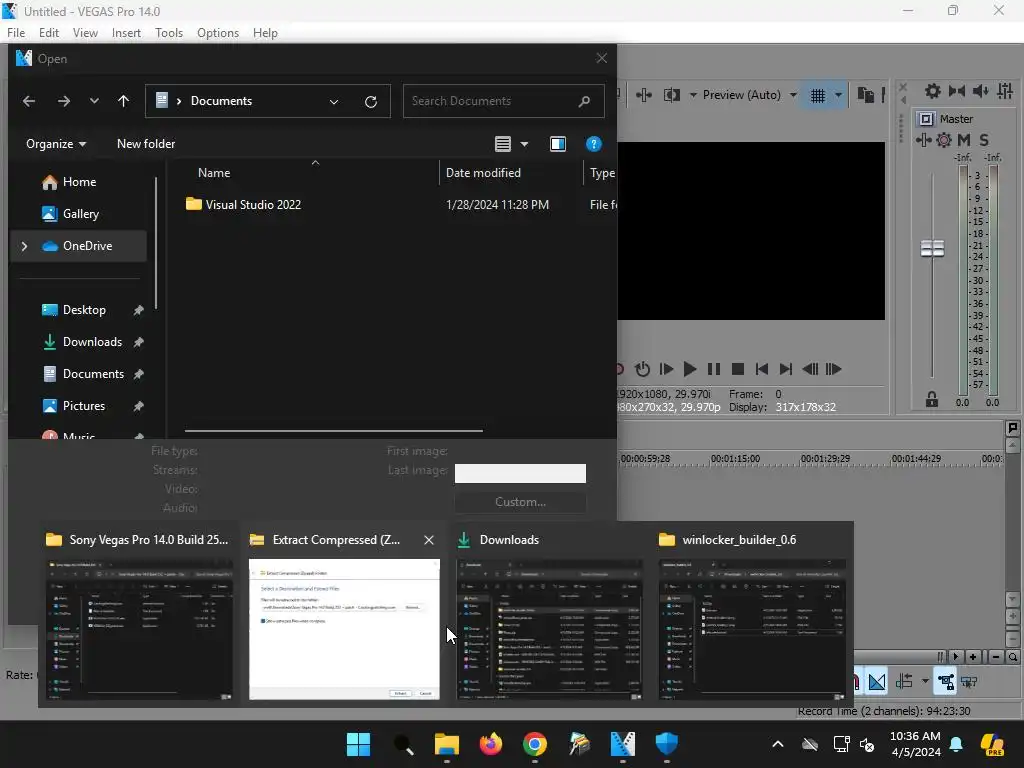This screenshot has width=1024, height=768.
Task: Click Downmix Output icon in Master Bus
Action: pyautogui.click(x=957, y=91)
